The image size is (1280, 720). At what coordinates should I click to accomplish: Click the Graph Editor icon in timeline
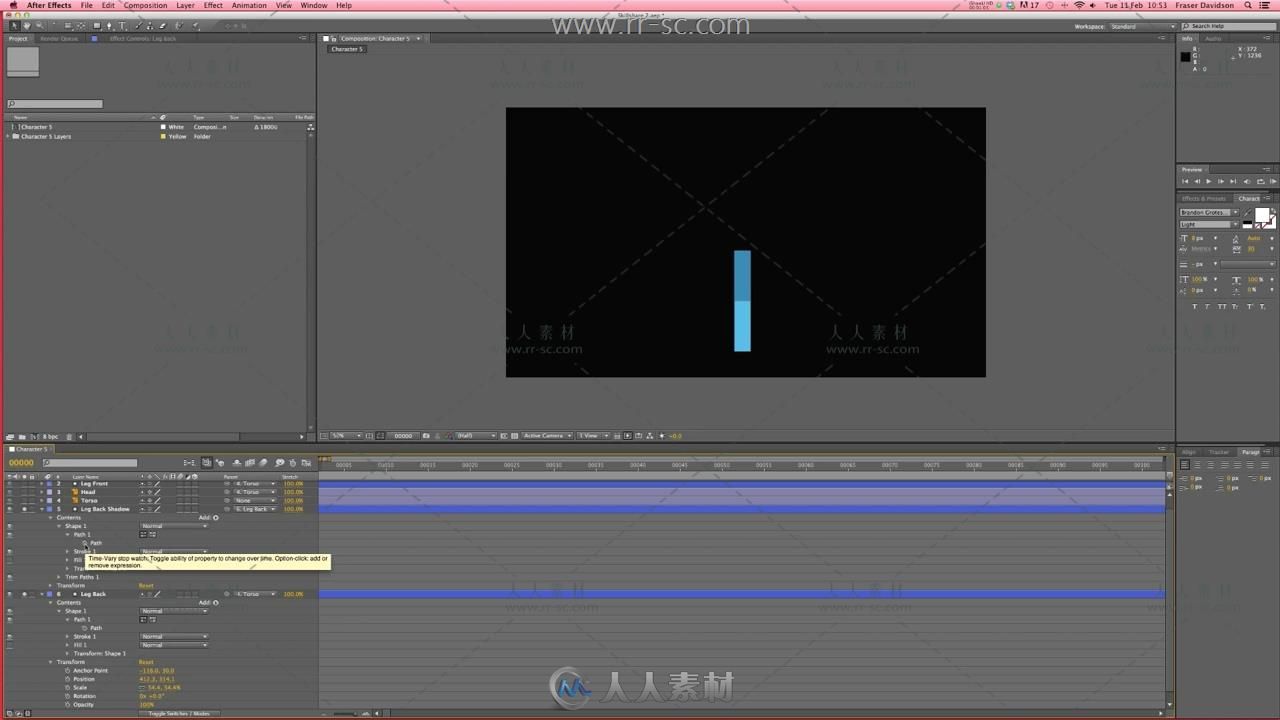[307, 463]
